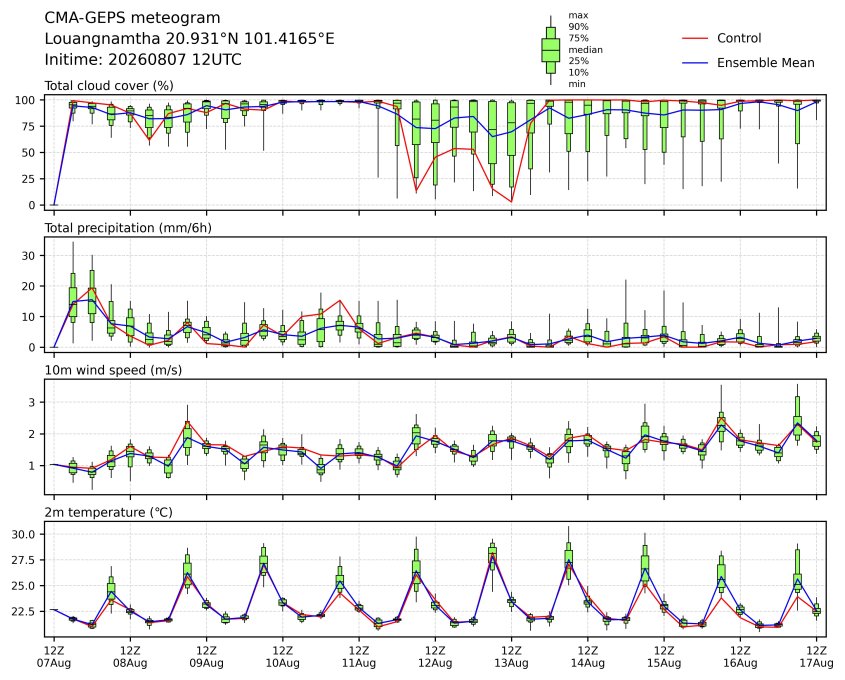Click the 100 tick on cloud cover axis

pos(26,100)
